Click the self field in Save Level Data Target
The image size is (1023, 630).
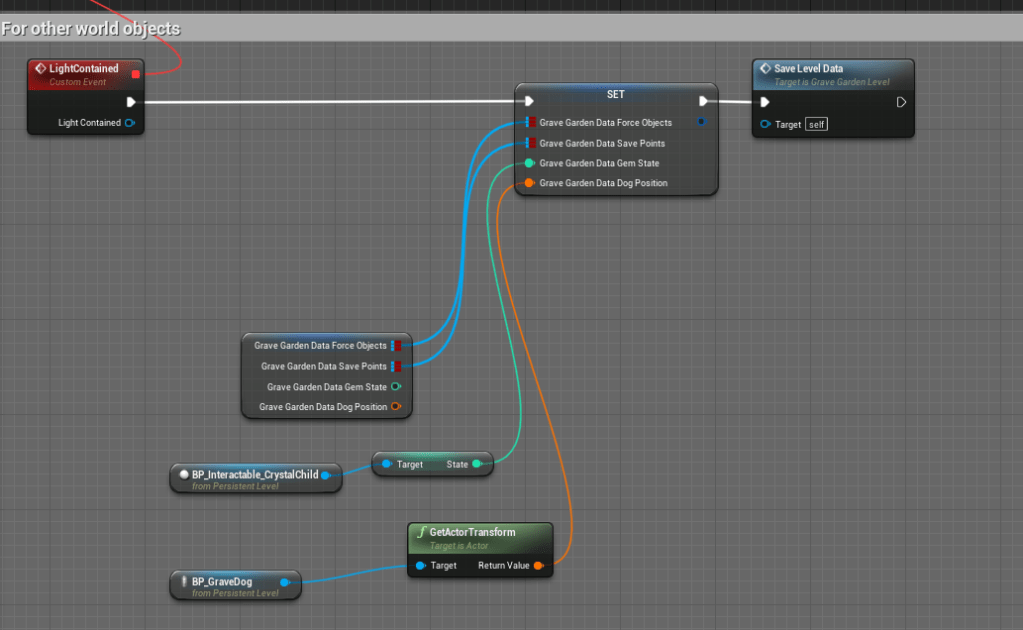[817, 125]
